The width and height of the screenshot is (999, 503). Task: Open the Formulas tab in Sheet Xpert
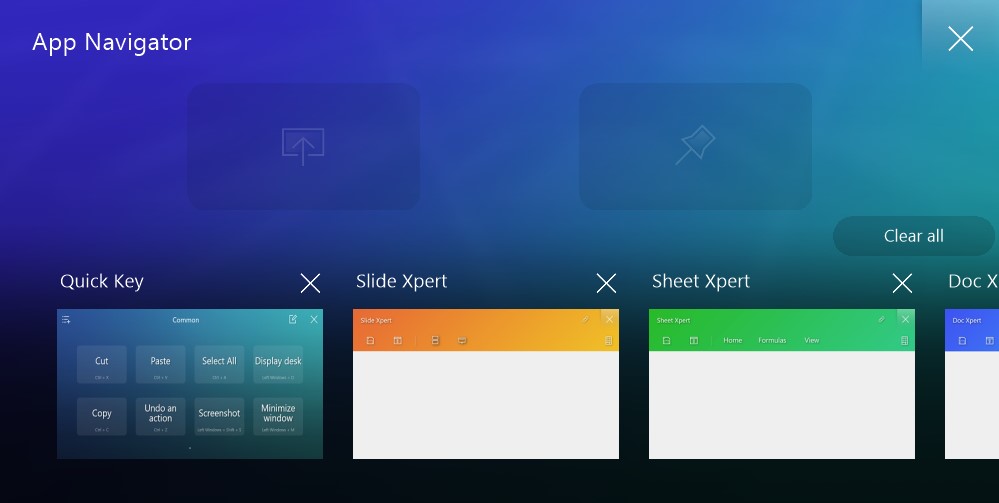[x=772, y=340]
